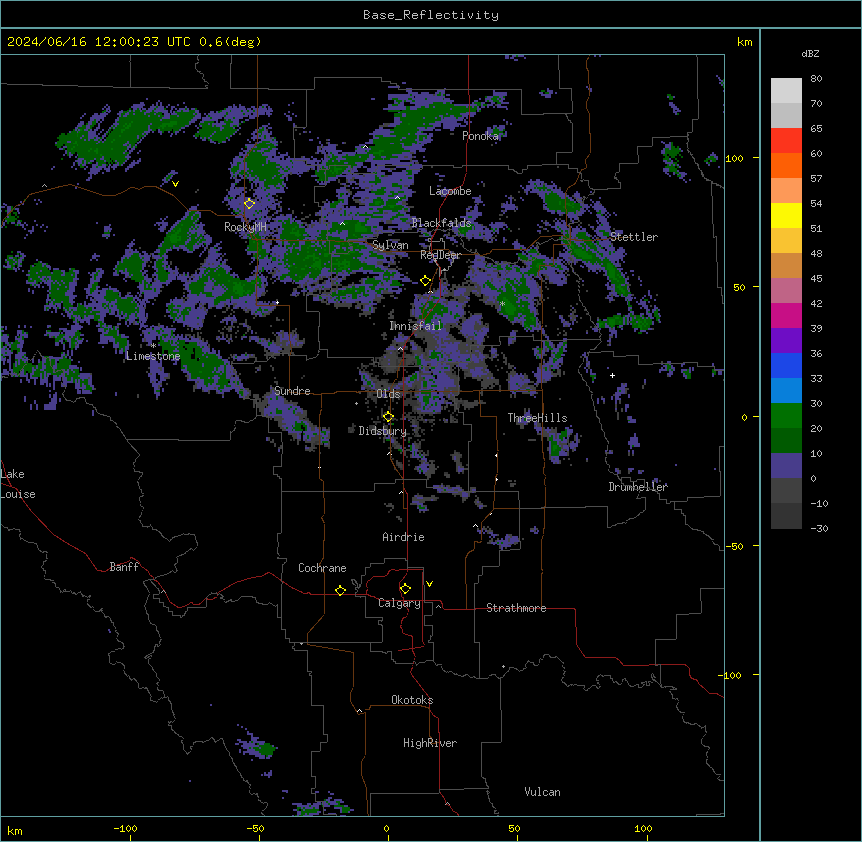Select the pink 45-42 dBZ legend swatch

pos(786,291)
